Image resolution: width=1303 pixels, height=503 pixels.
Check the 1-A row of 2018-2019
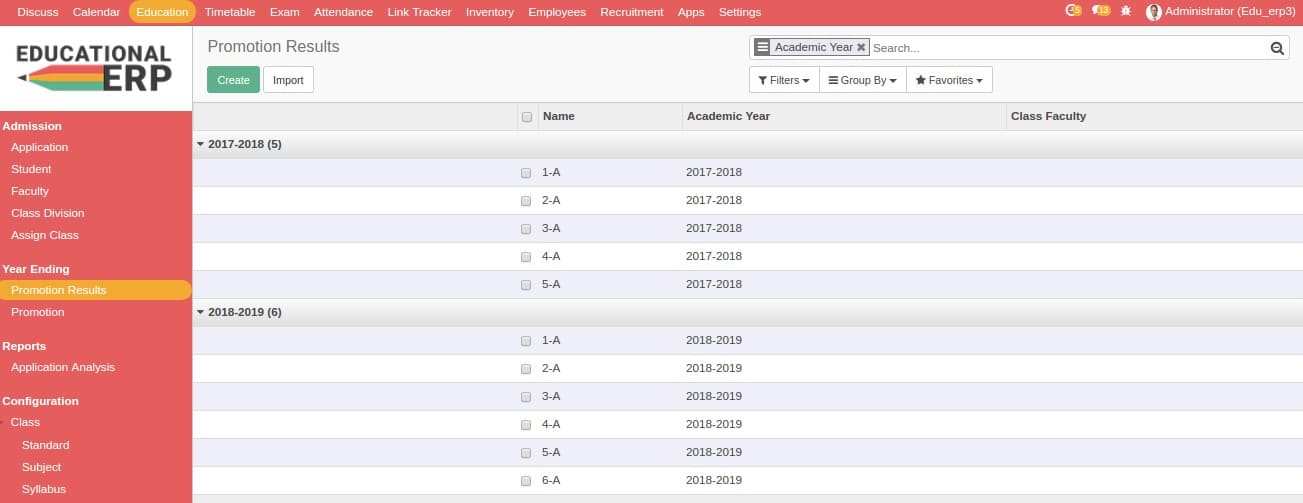pyautogui.click(x=526, y=341)
